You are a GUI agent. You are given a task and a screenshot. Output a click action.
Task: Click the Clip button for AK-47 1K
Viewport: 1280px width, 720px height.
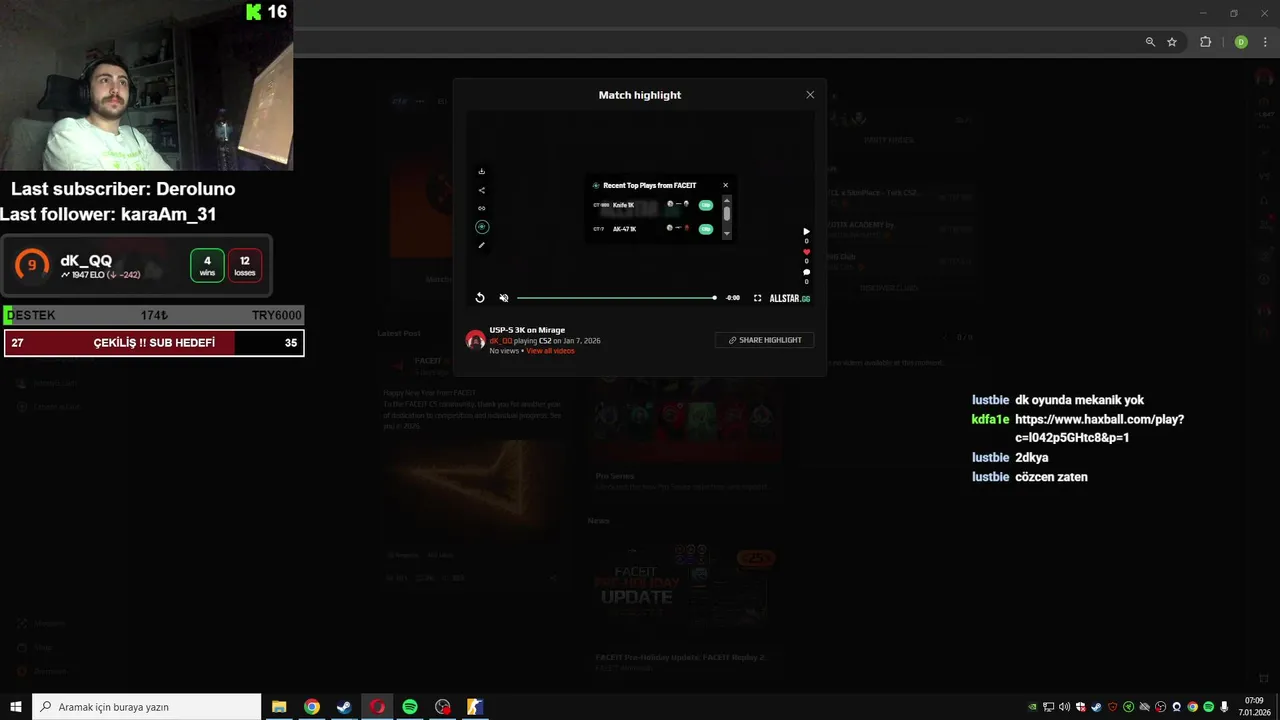click(706, 229)
